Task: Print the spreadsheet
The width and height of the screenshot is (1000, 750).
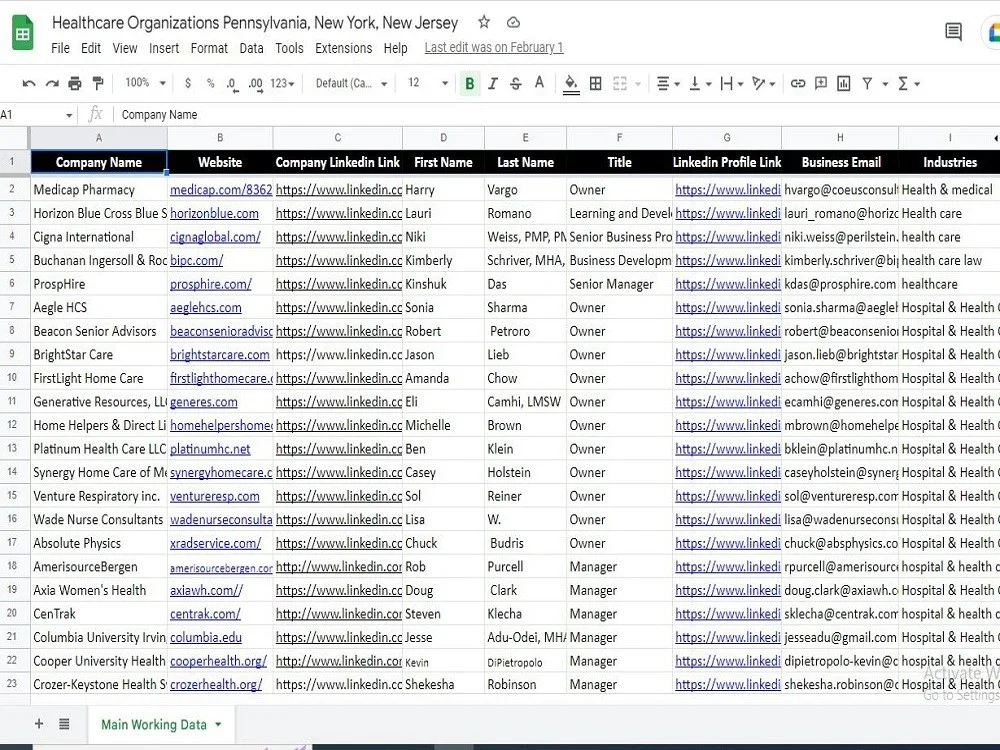Action: click(x=75, y=84)
